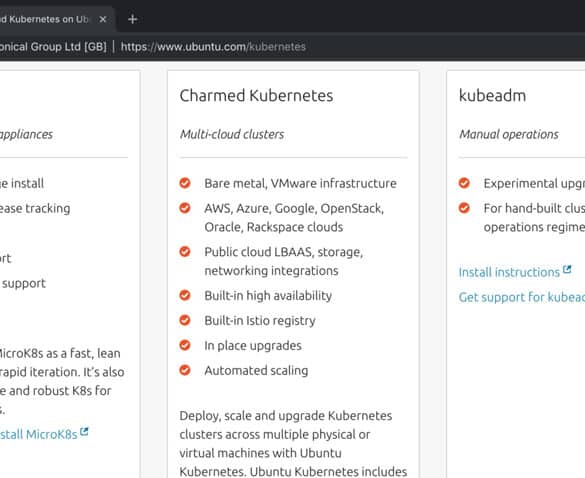
Task: Click the Public cloud LBAAS, storage text
Action: point(284,252)
